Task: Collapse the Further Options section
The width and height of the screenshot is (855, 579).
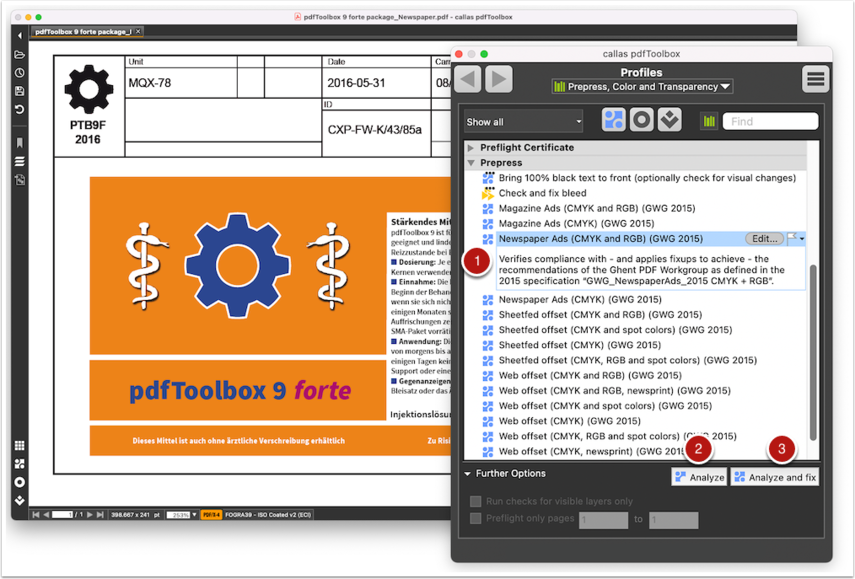Action: tap(467, 474)
